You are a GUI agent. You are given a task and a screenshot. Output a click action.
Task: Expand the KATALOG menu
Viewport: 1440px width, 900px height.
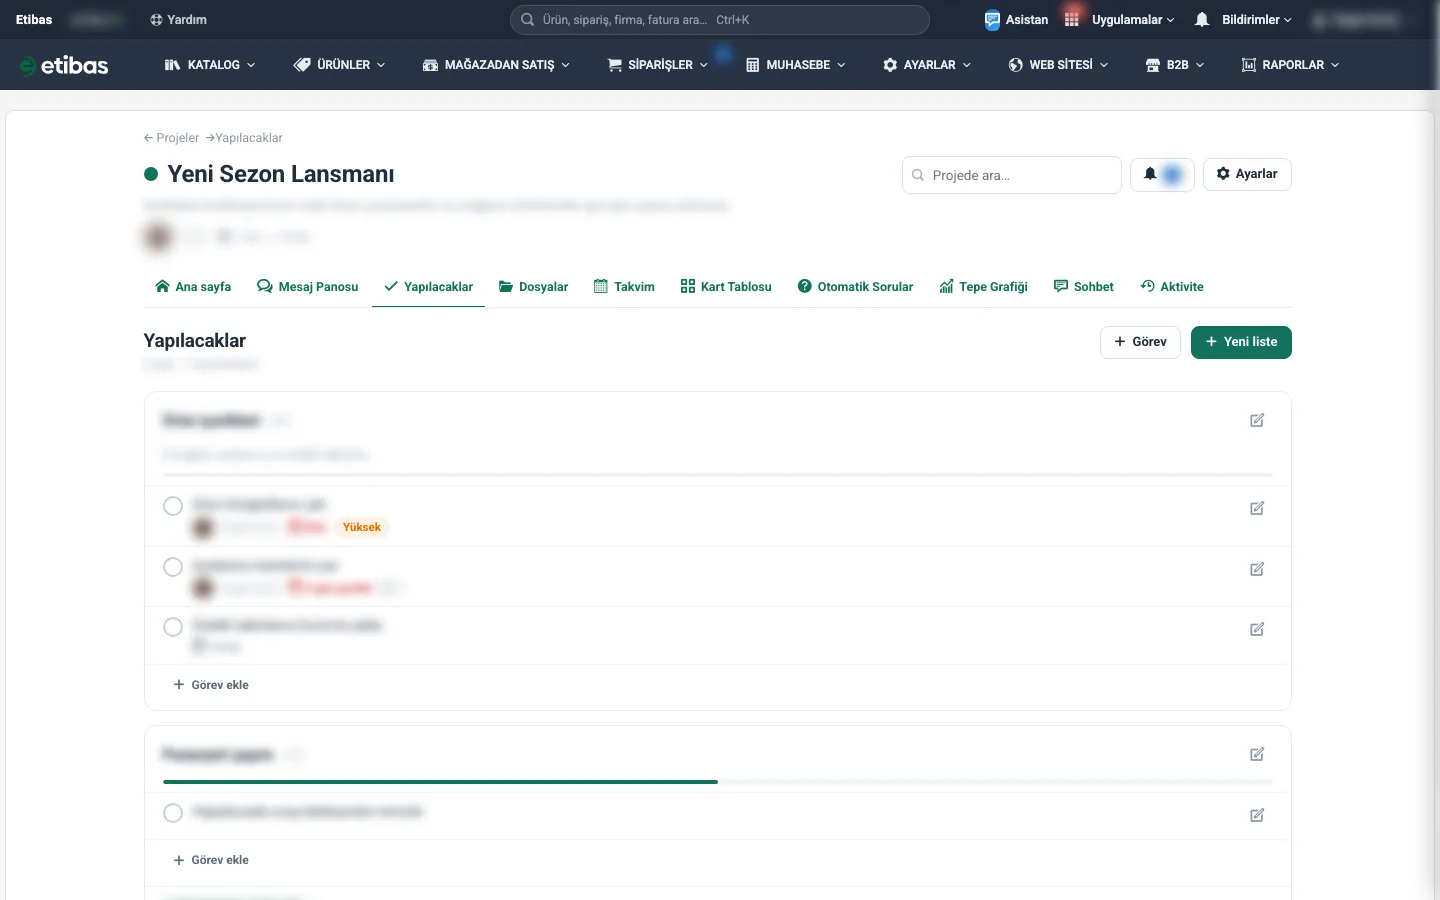(210, 65)
